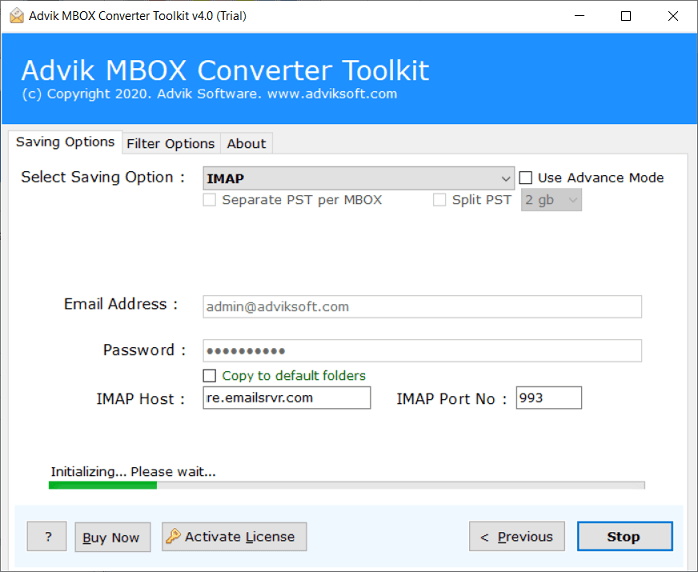Go back with the Previous button
Screen dimensions: 698x572
tap(517, 536)
